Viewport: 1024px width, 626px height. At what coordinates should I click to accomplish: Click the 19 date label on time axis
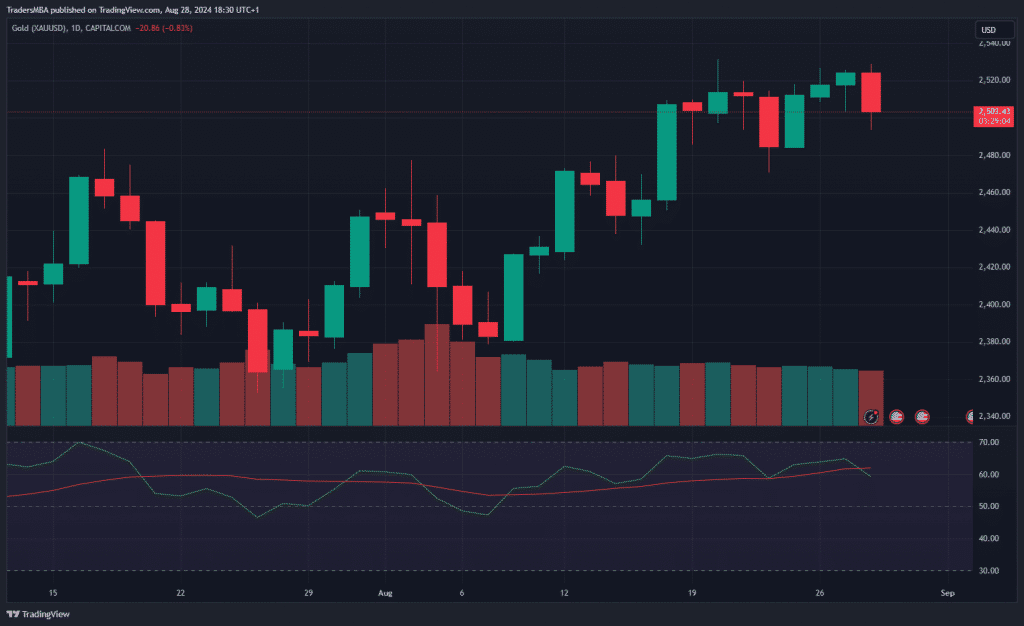click(692, 593)
